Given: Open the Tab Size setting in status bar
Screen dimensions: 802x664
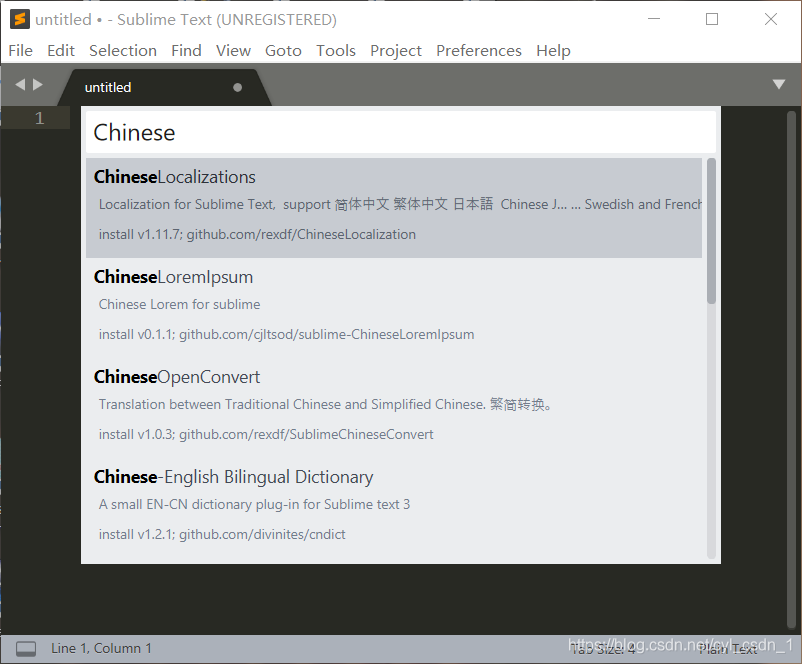Looking at the screenshot, I should point(603,649).
